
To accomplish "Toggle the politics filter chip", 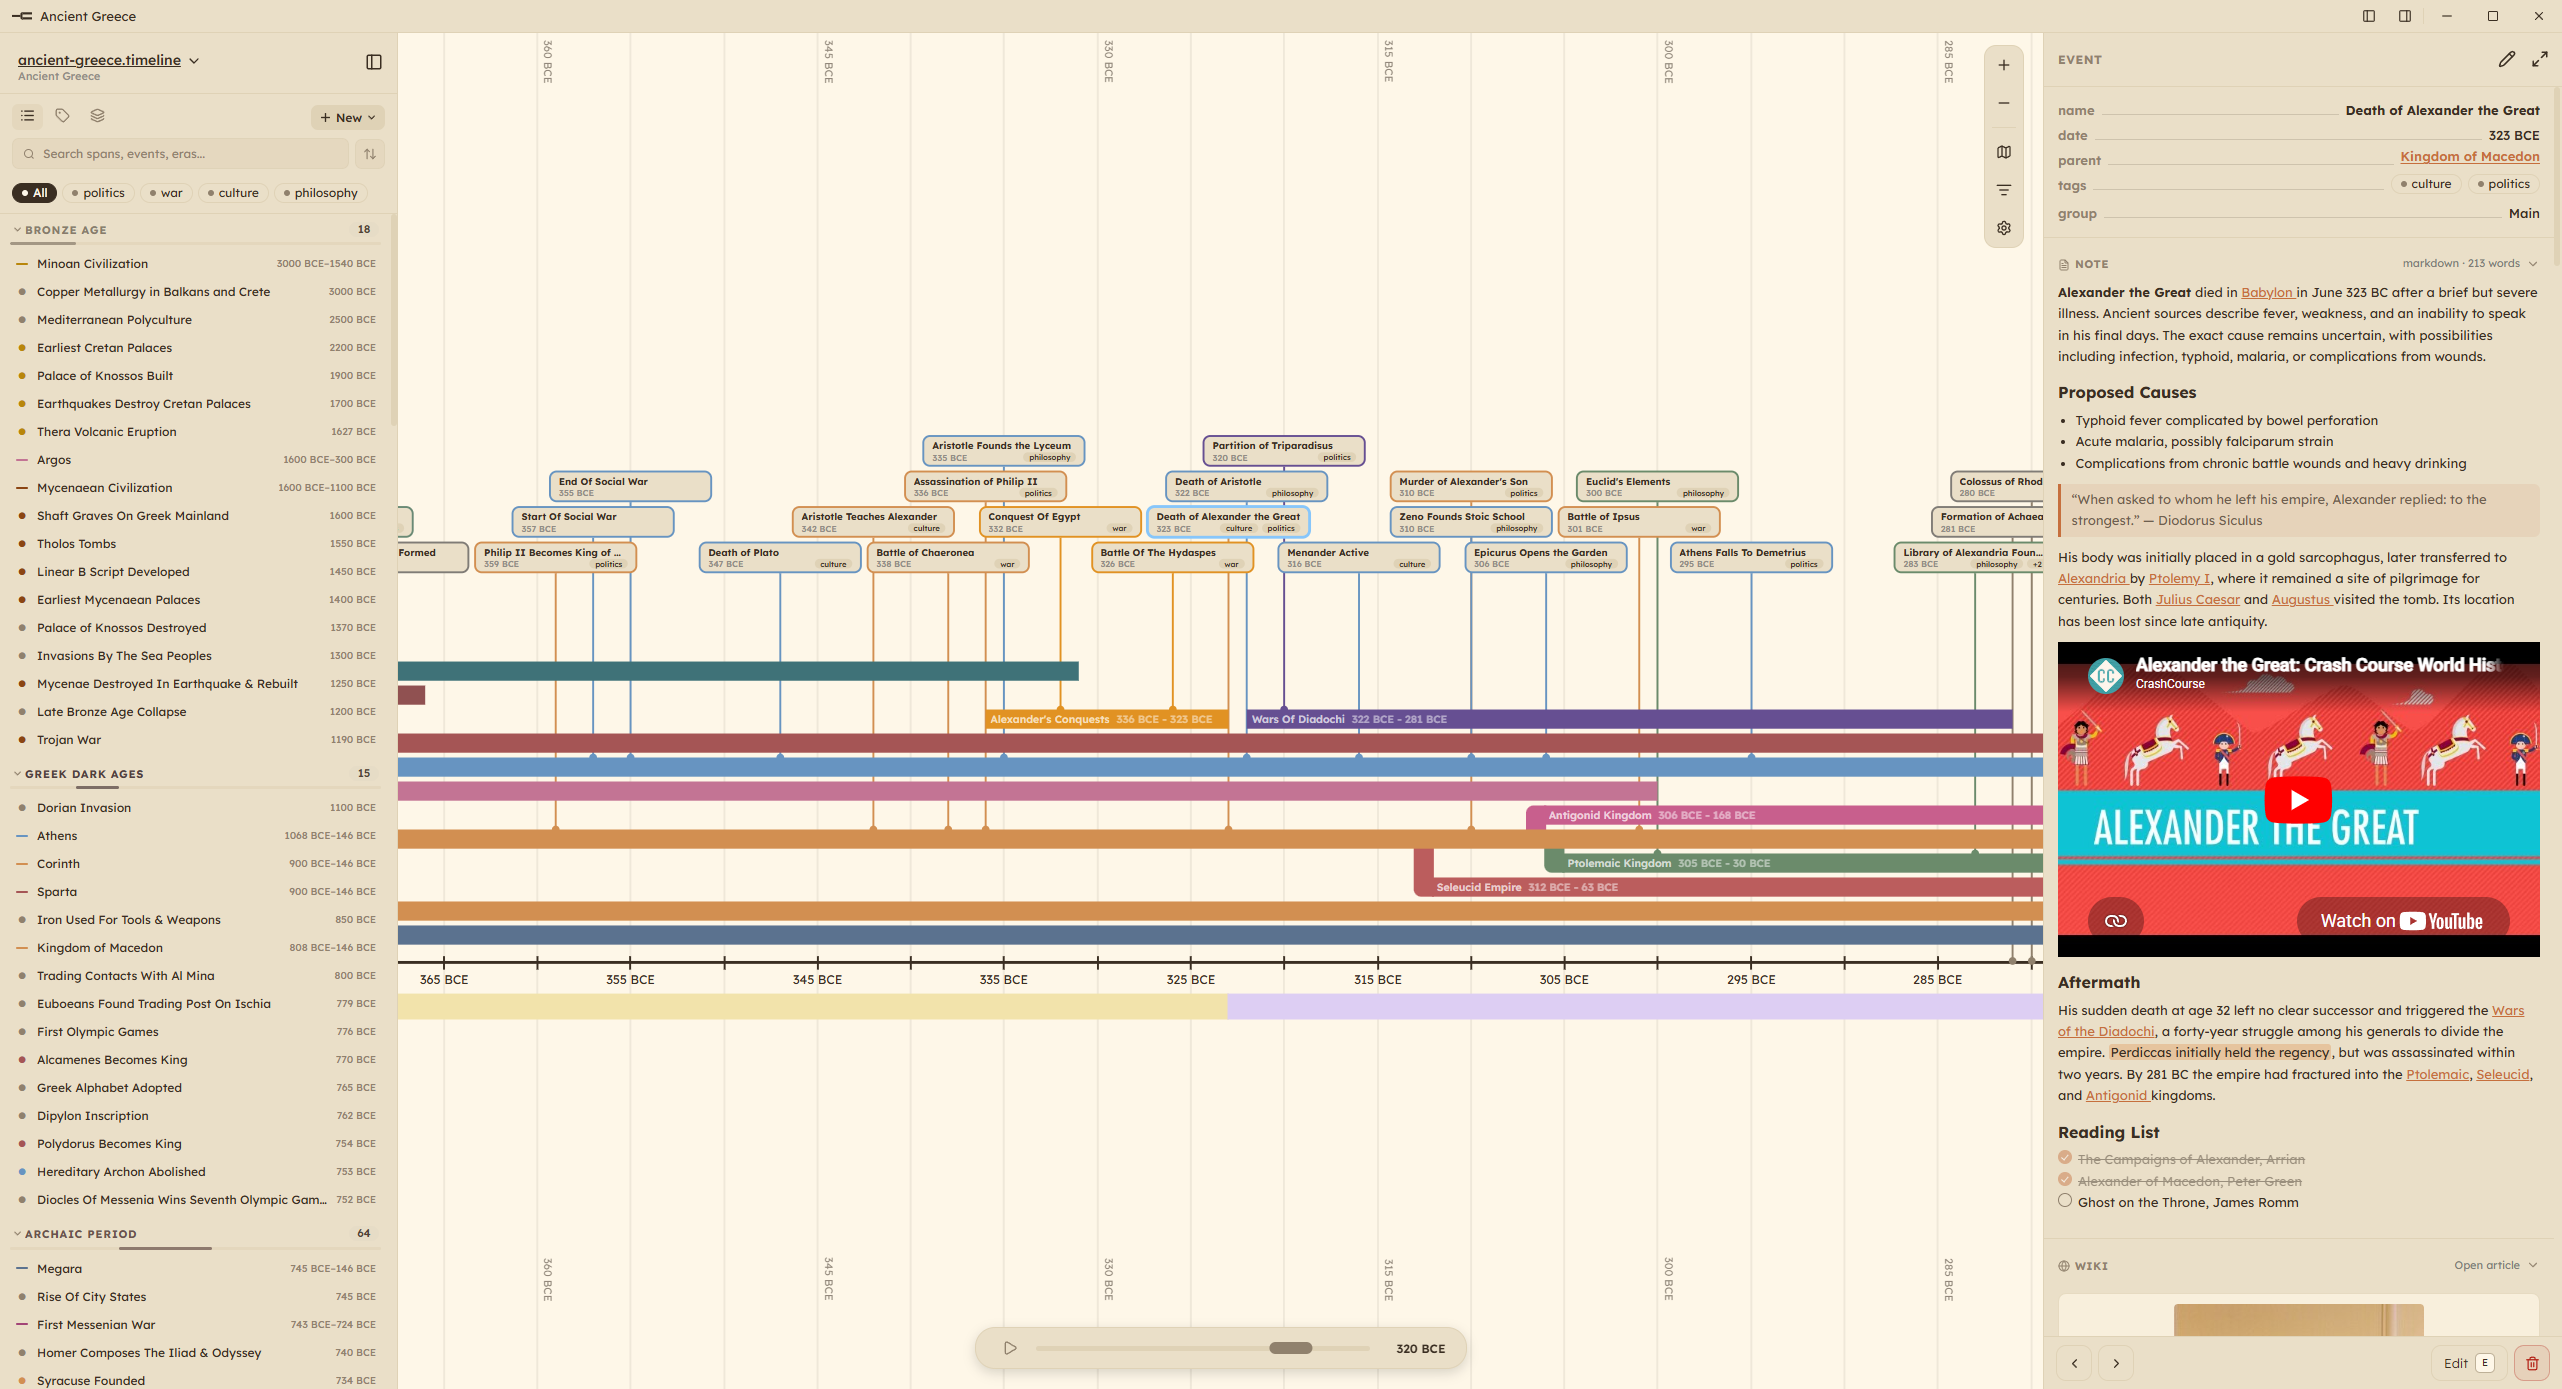I will (98, 193).
